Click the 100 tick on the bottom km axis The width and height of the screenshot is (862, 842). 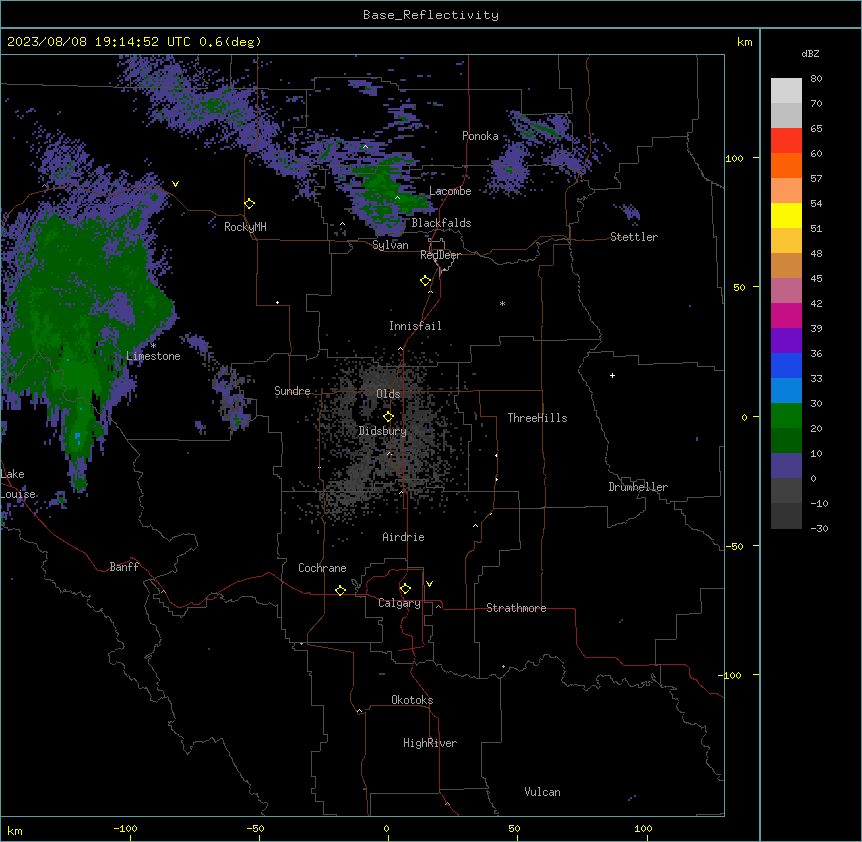pyautogui.click(x=644, y=828)
